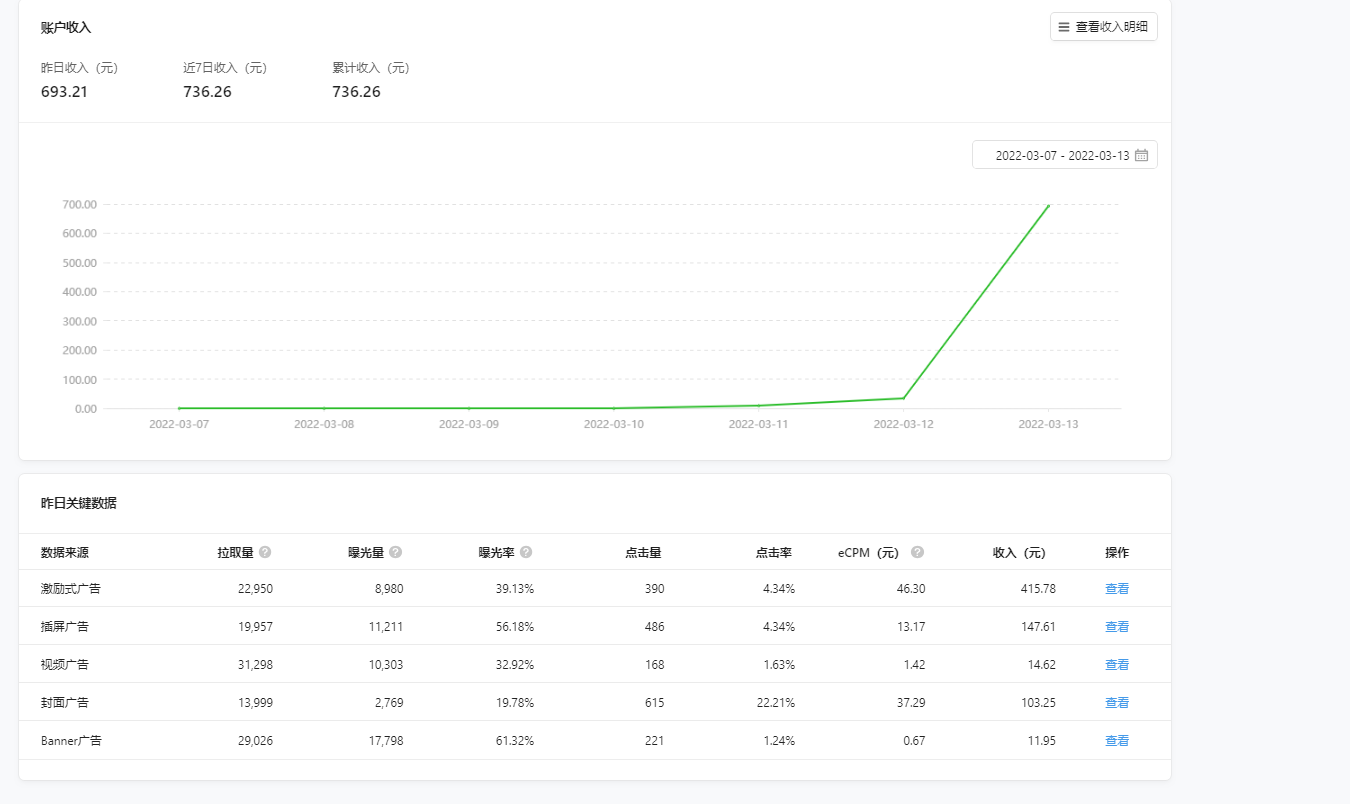Open the 查看收入明细 income details button
The image size is (1350, 804).
coord(1103,27)
